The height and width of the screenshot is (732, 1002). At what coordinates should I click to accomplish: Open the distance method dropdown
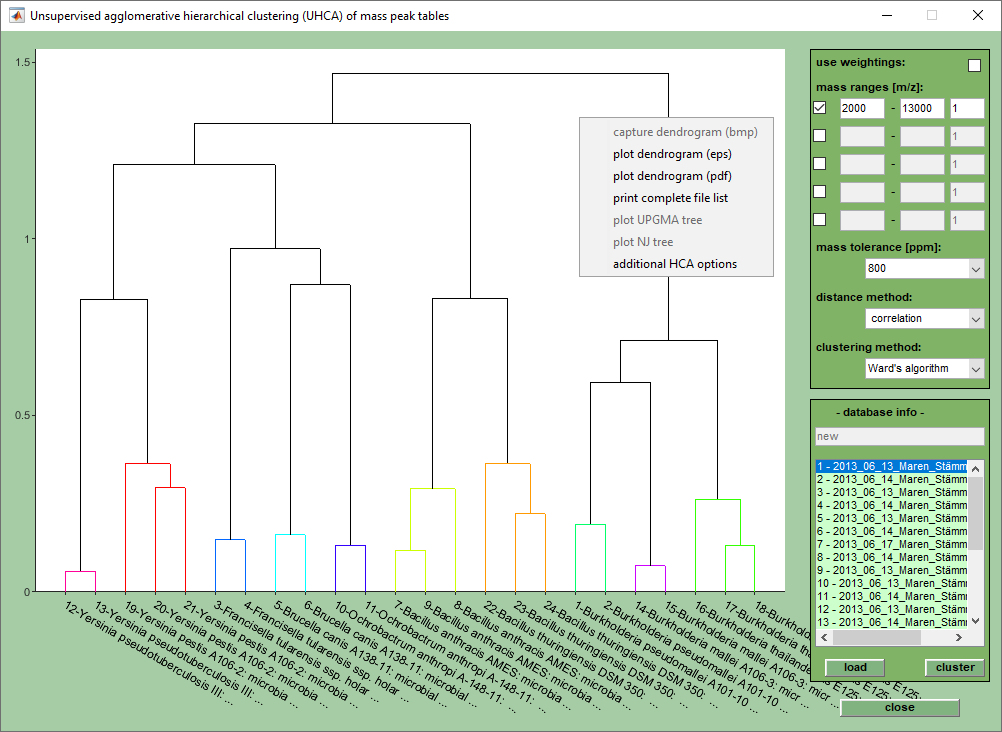pos(975,319)
